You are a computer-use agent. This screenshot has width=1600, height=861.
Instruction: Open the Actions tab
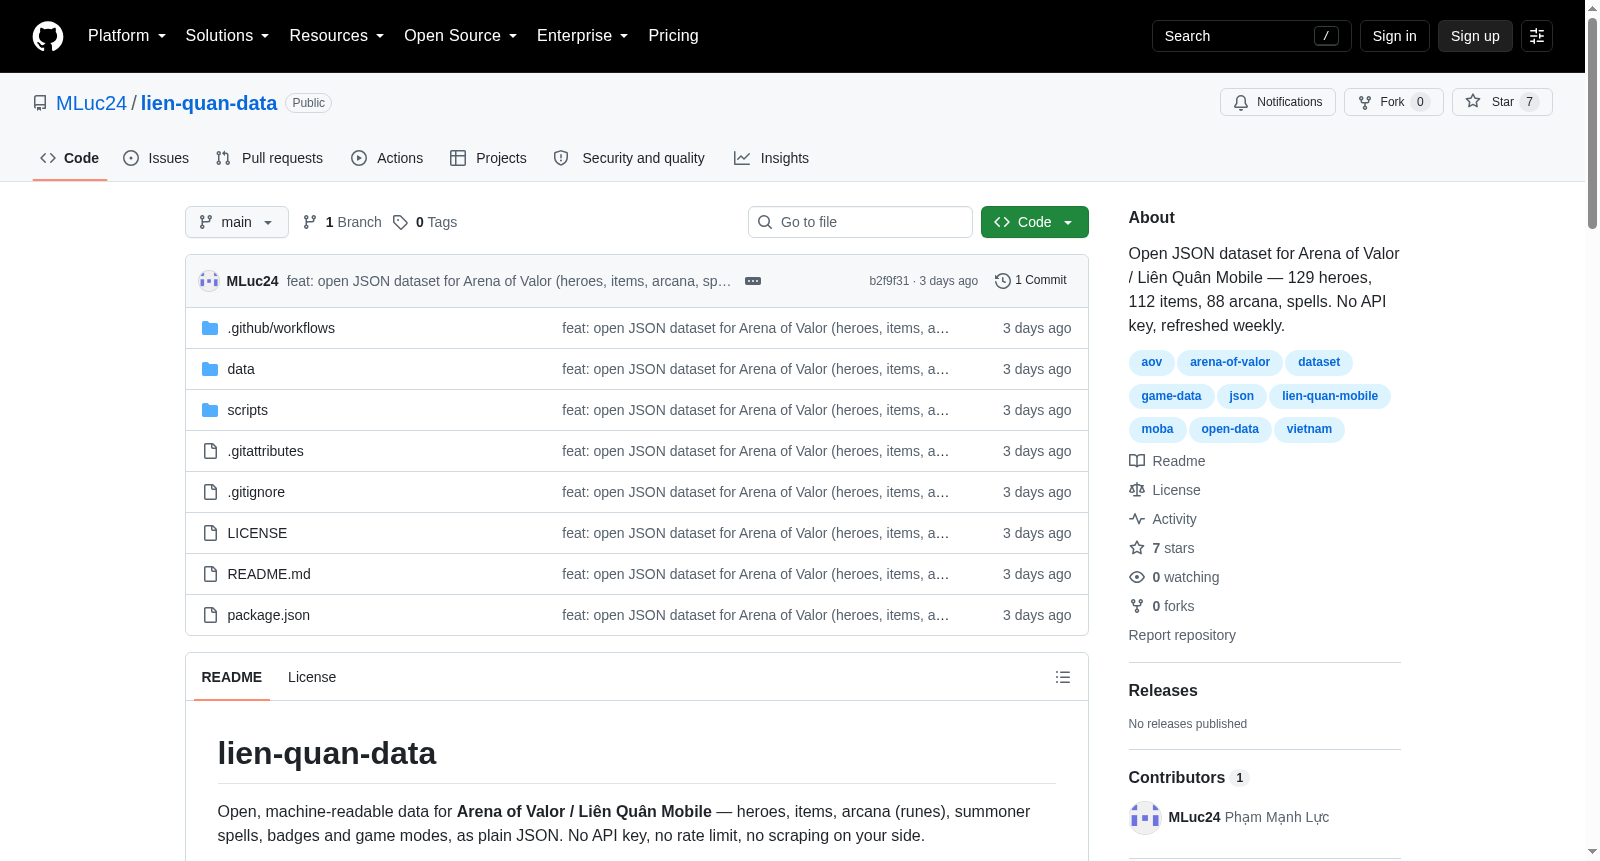(x=387, y=158)
